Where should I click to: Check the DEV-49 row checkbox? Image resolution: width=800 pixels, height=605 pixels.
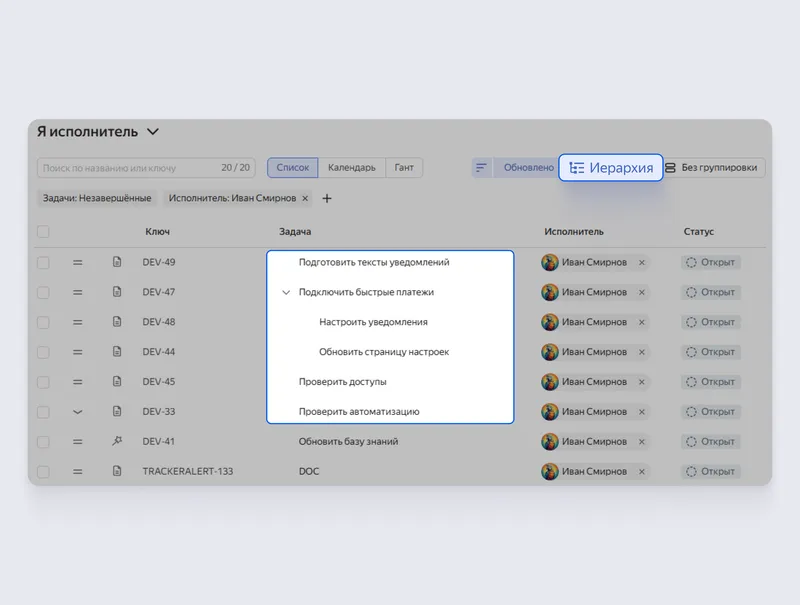pos(43,263)
